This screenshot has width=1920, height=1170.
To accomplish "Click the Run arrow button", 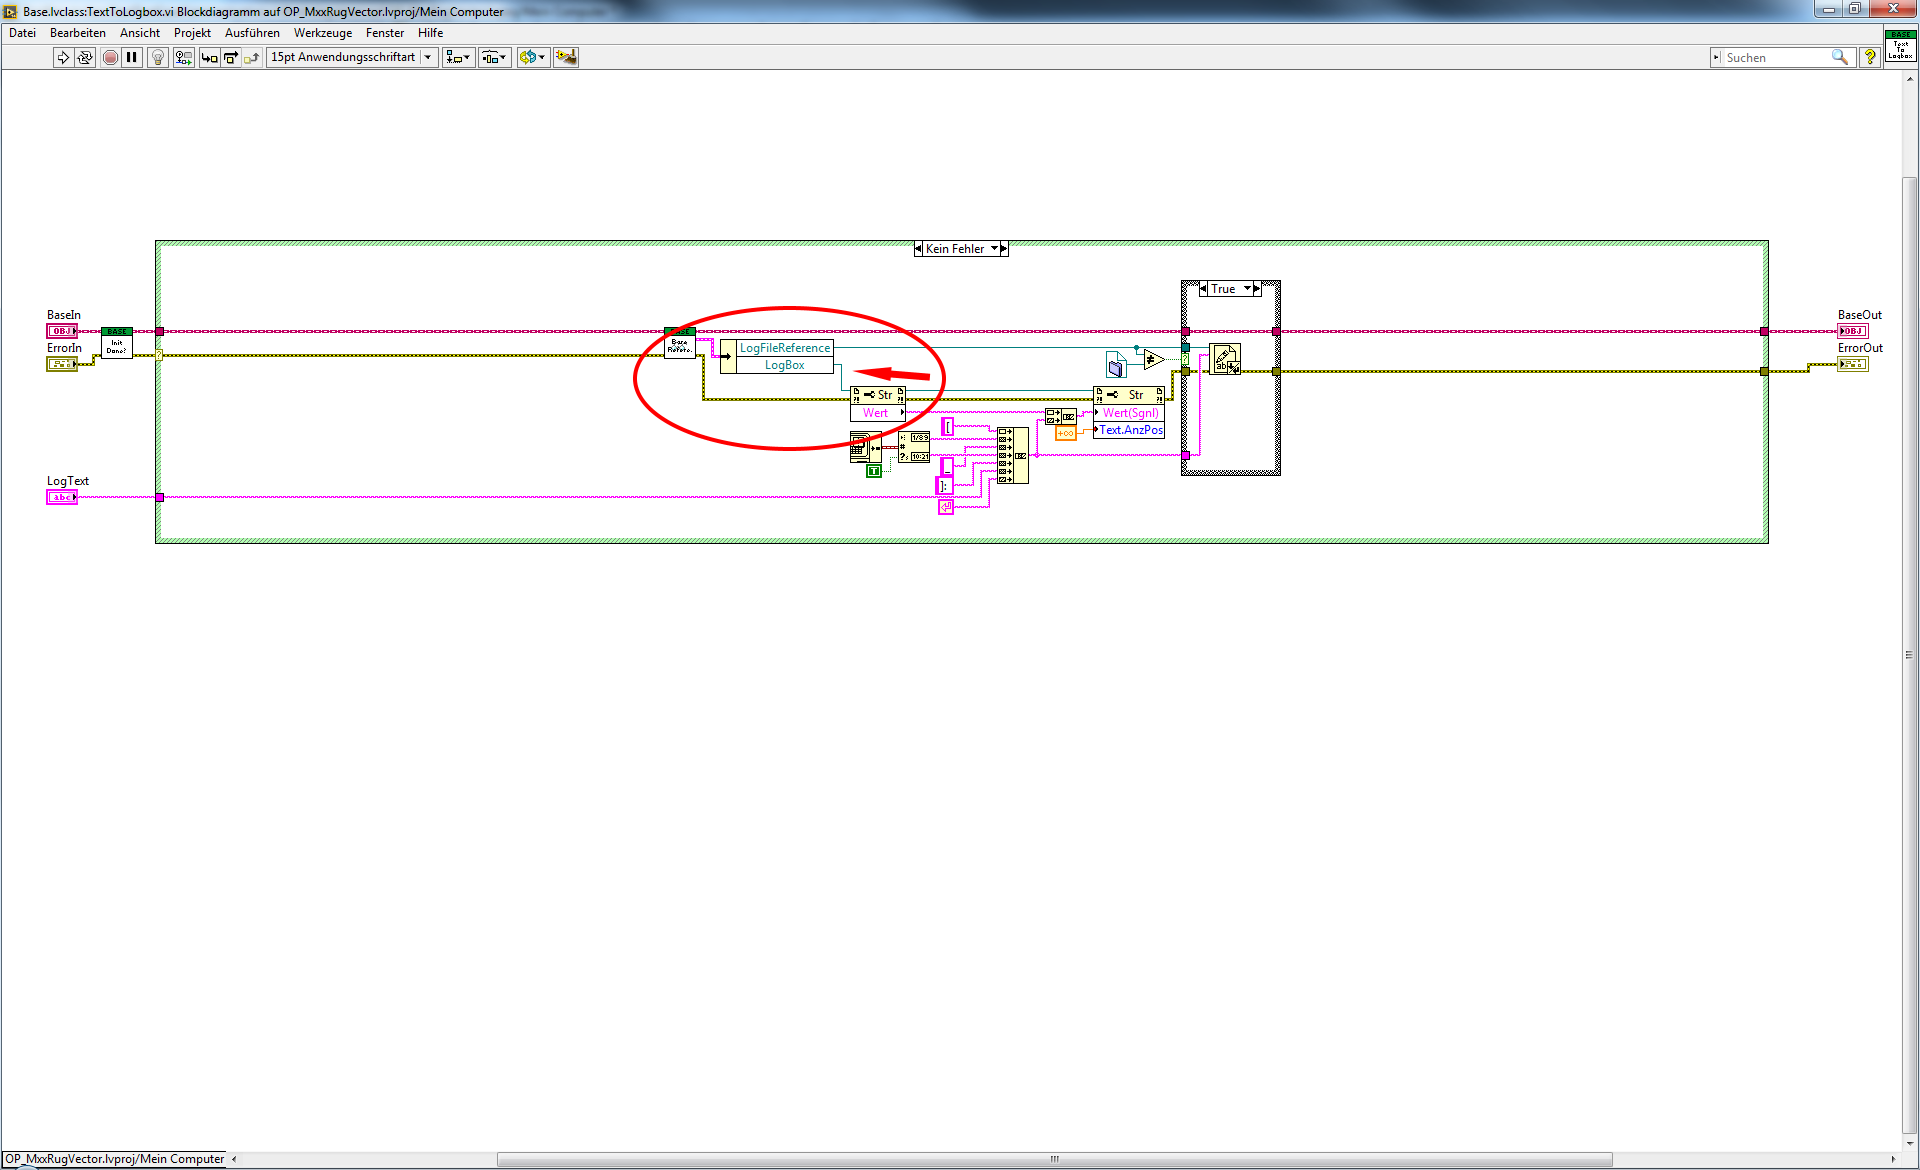I will point(63,58).
